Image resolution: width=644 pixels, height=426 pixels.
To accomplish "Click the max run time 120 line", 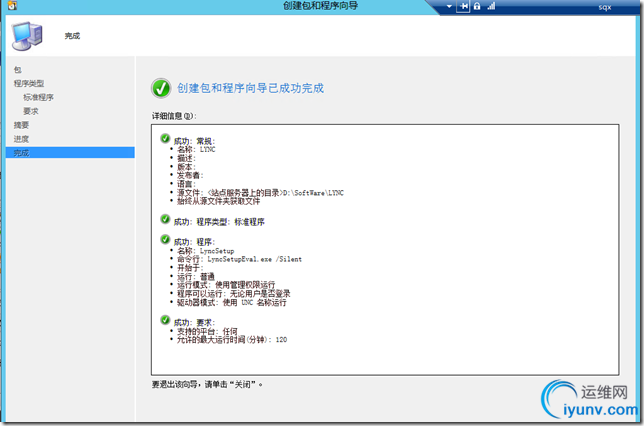I will pos(232,340).
